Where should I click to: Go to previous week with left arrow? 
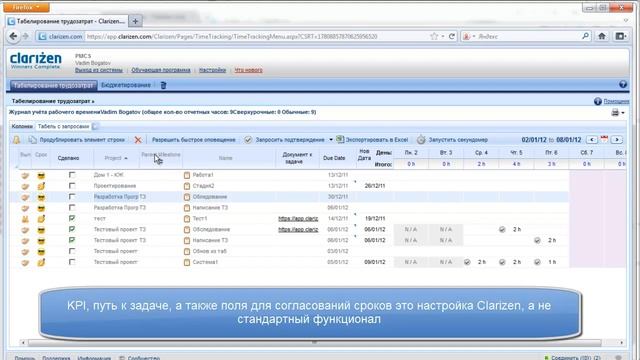tap(592, 140)
